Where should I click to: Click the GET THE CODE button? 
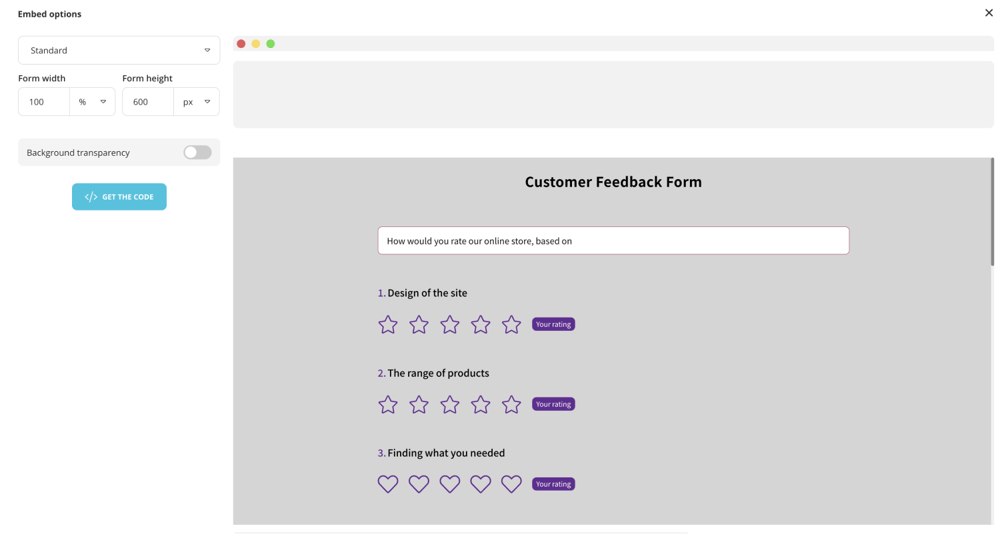(x=119, y=197)
